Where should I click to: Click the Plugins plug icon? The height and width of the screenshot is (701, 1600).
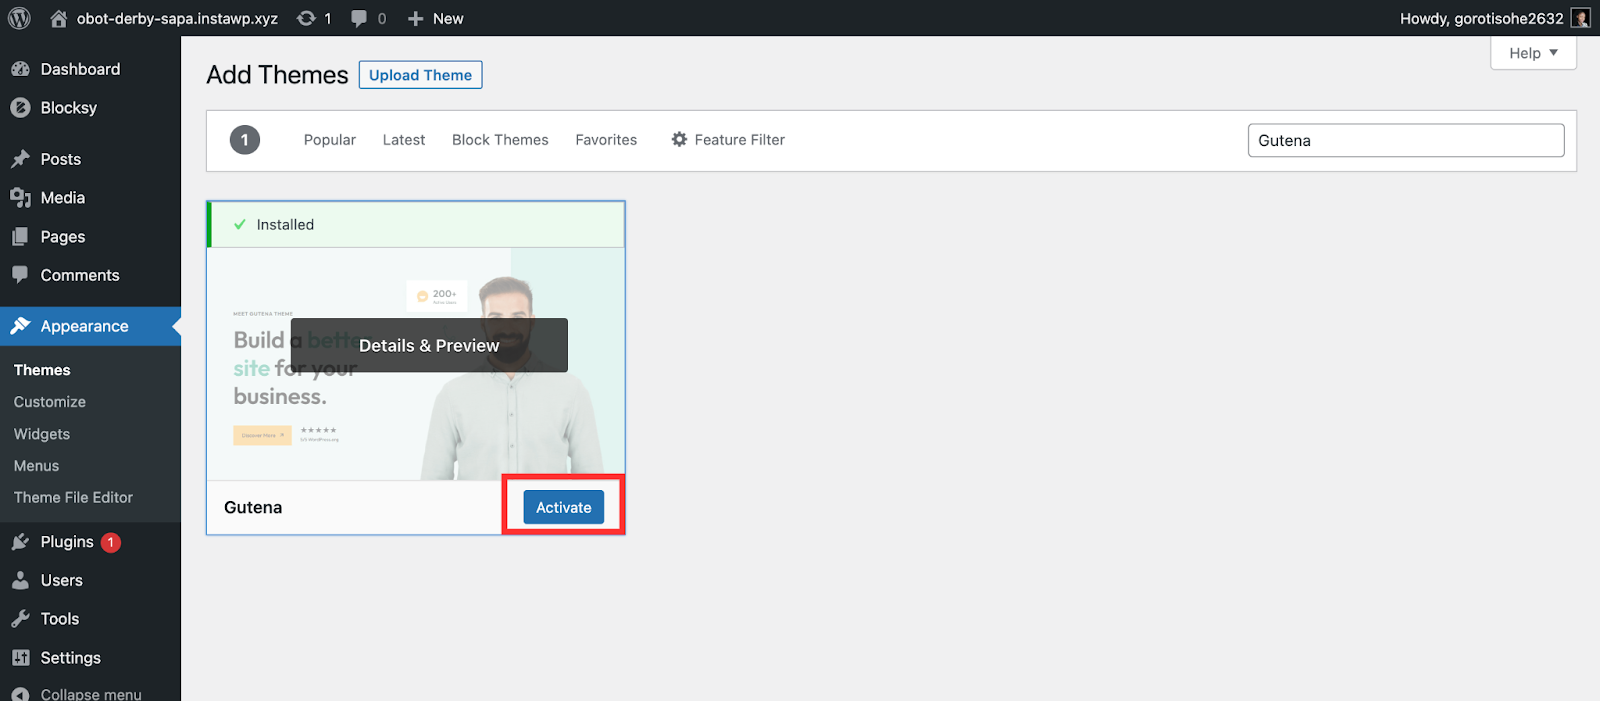pyautogui.click(x=20, y=542)
